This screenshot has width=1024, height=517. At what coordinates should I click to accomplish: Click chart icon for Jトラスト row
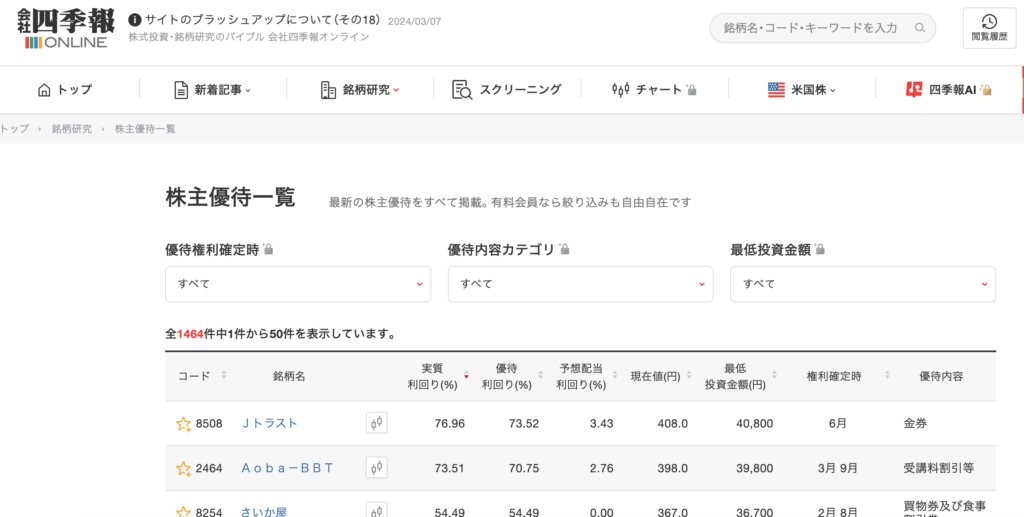(377, 423)
